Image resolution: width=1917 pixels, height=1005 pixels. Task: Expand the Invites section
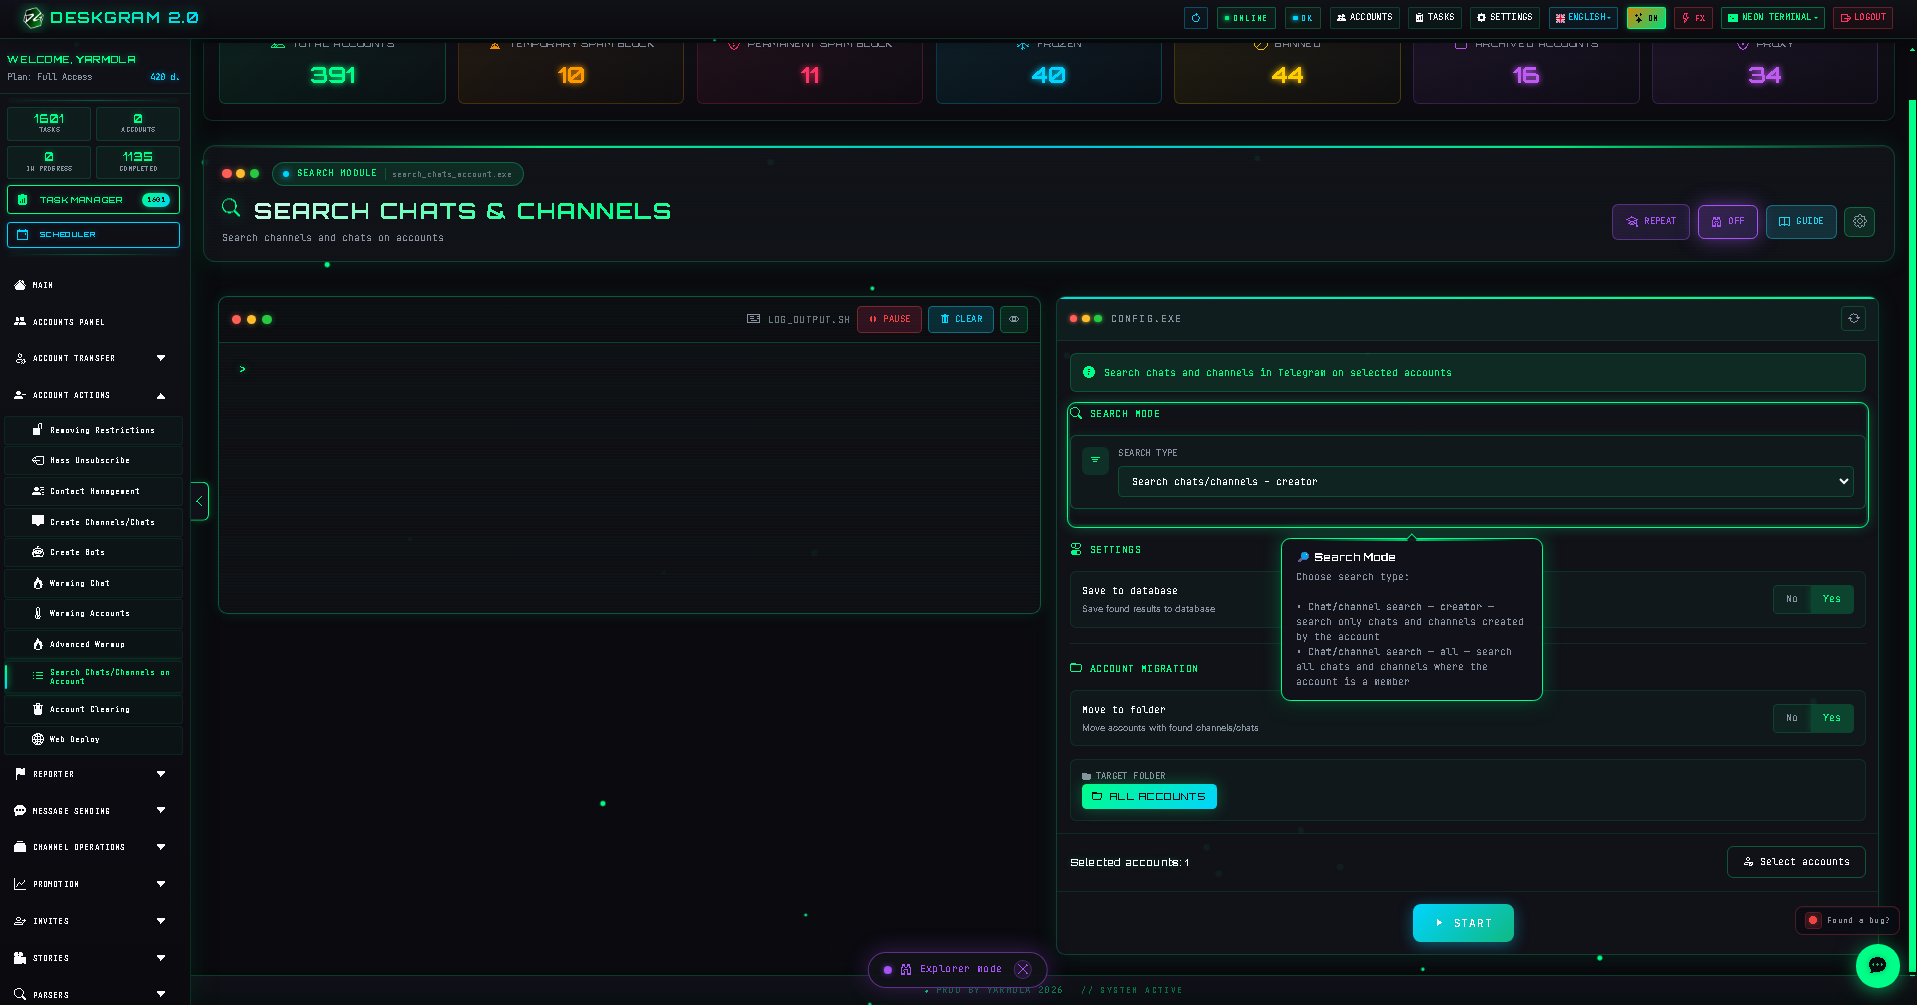coord(95,921)
